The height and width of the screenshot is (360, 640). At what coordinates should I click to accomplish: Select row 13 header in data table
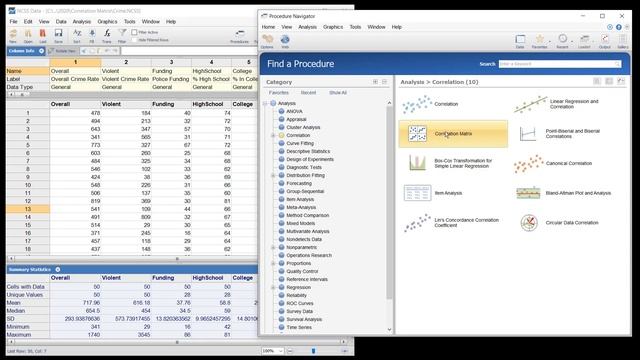[28, 209]
